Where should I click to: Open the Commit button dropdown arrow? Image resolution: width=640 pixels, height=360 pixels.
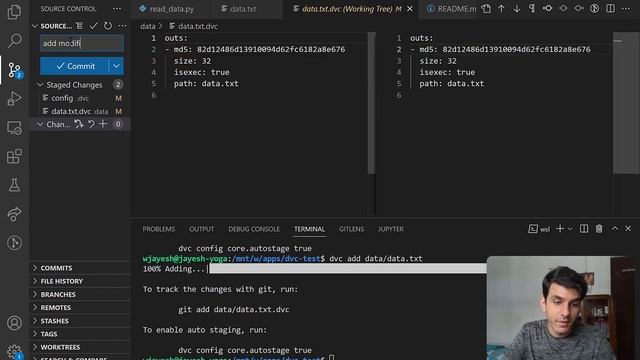[116, 66]
